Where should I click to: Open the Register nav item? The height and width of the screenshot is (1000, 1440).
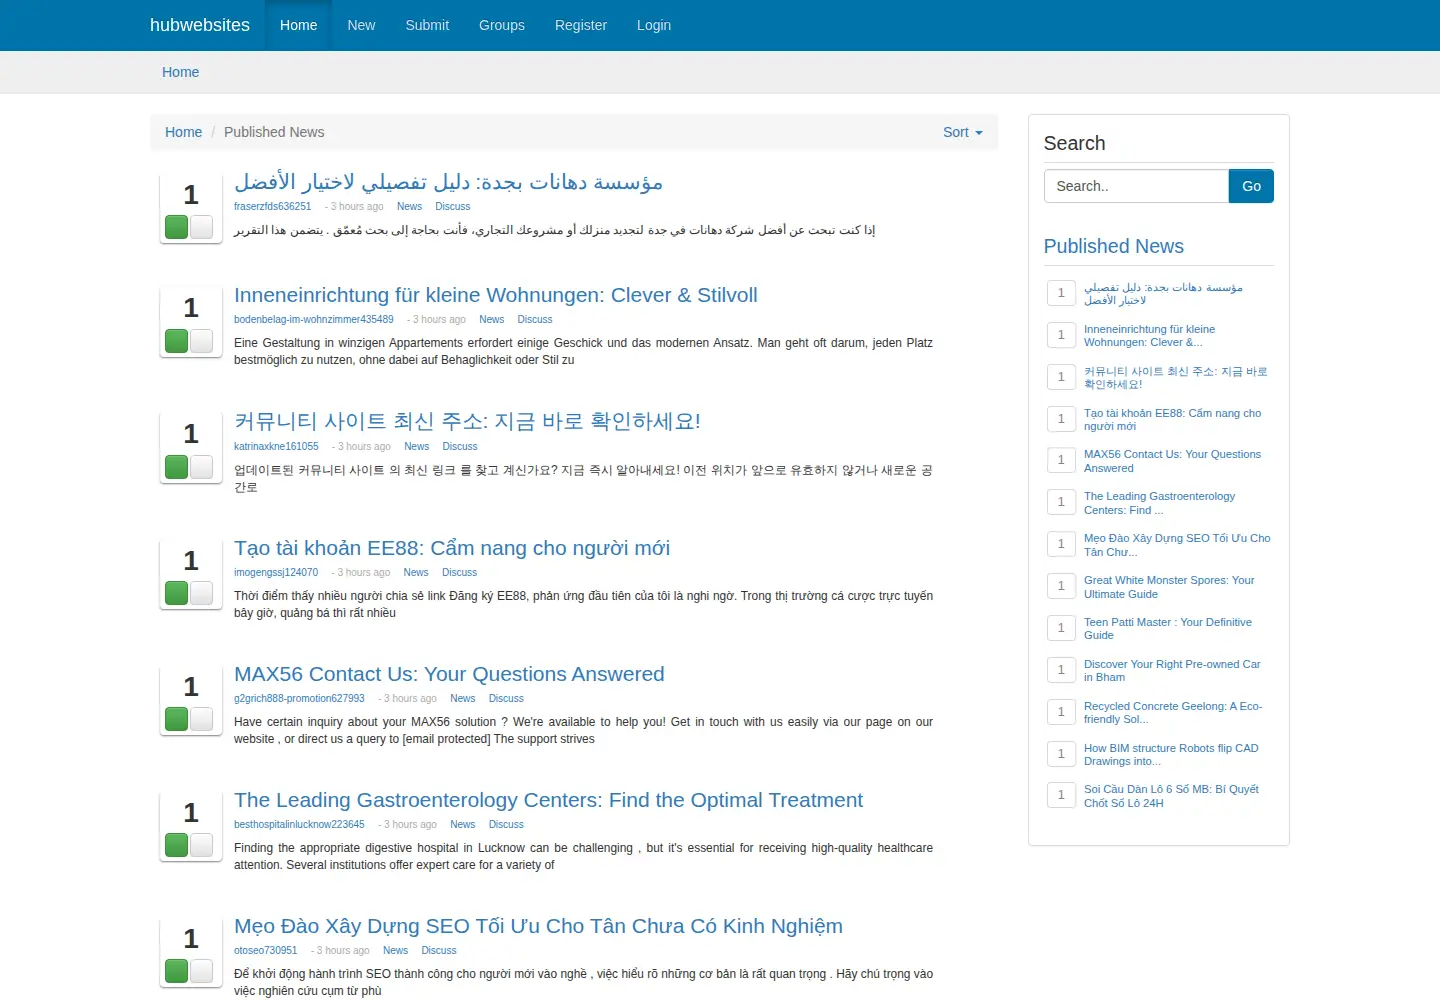tap(581, 25)
